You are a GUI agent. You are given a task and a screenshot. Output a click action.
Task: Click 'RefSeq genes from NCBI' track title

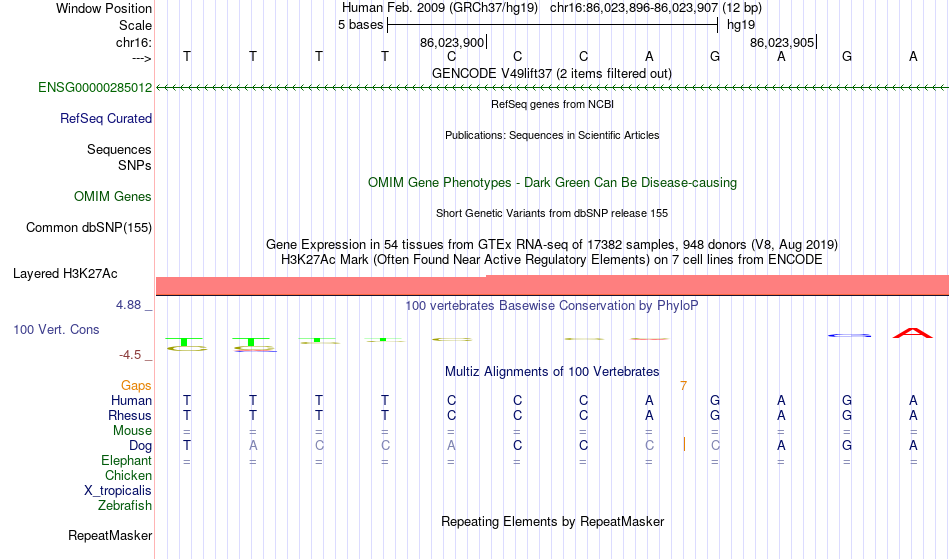point(553,104)
